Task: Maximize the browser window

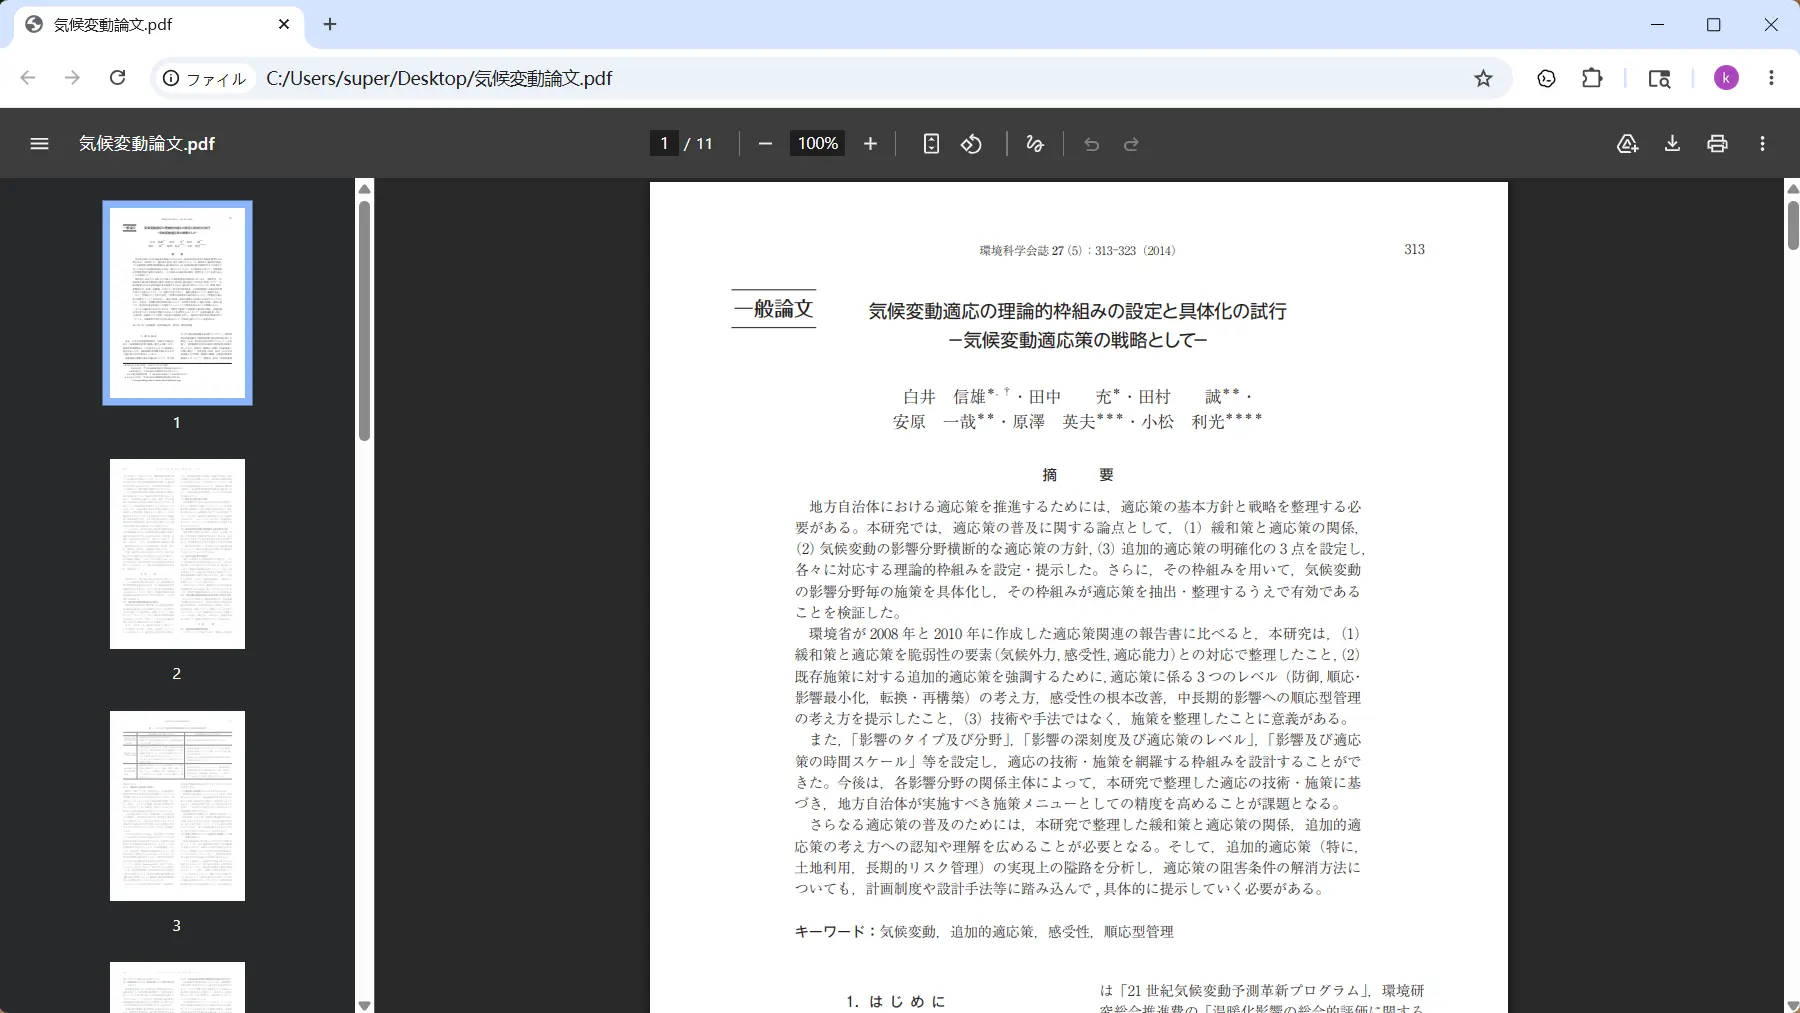Action: pyautogui.click(x=1713, y=24)
